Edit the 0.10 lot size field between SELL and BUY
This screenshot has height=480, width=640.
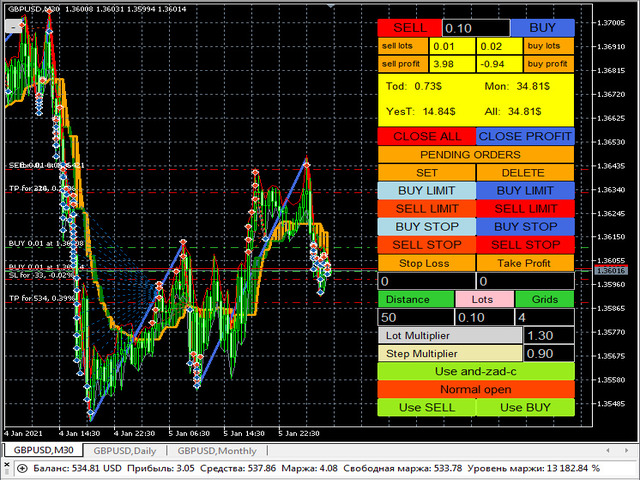click(476, 28)
